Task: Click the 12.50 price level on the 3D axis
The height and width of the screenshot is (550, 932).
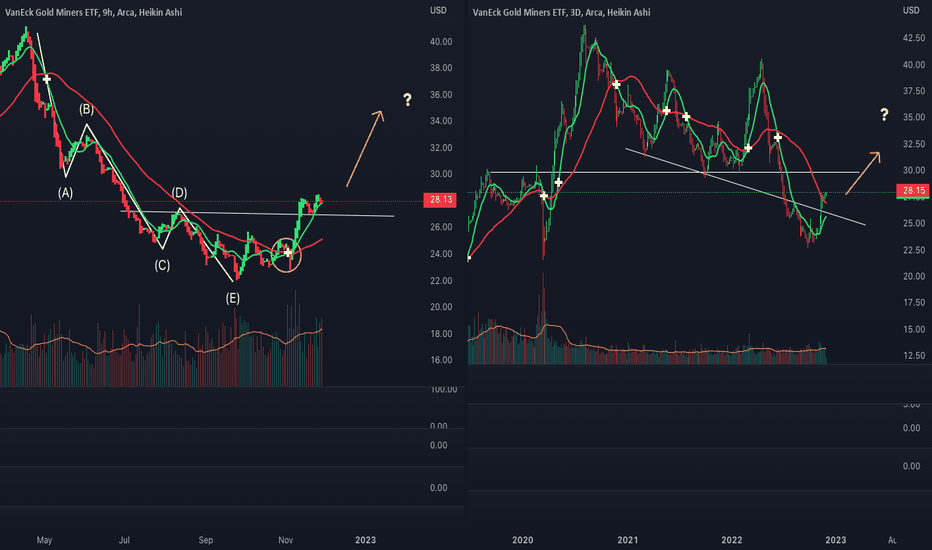Action: pyautogui.click(x=914, y=356)
